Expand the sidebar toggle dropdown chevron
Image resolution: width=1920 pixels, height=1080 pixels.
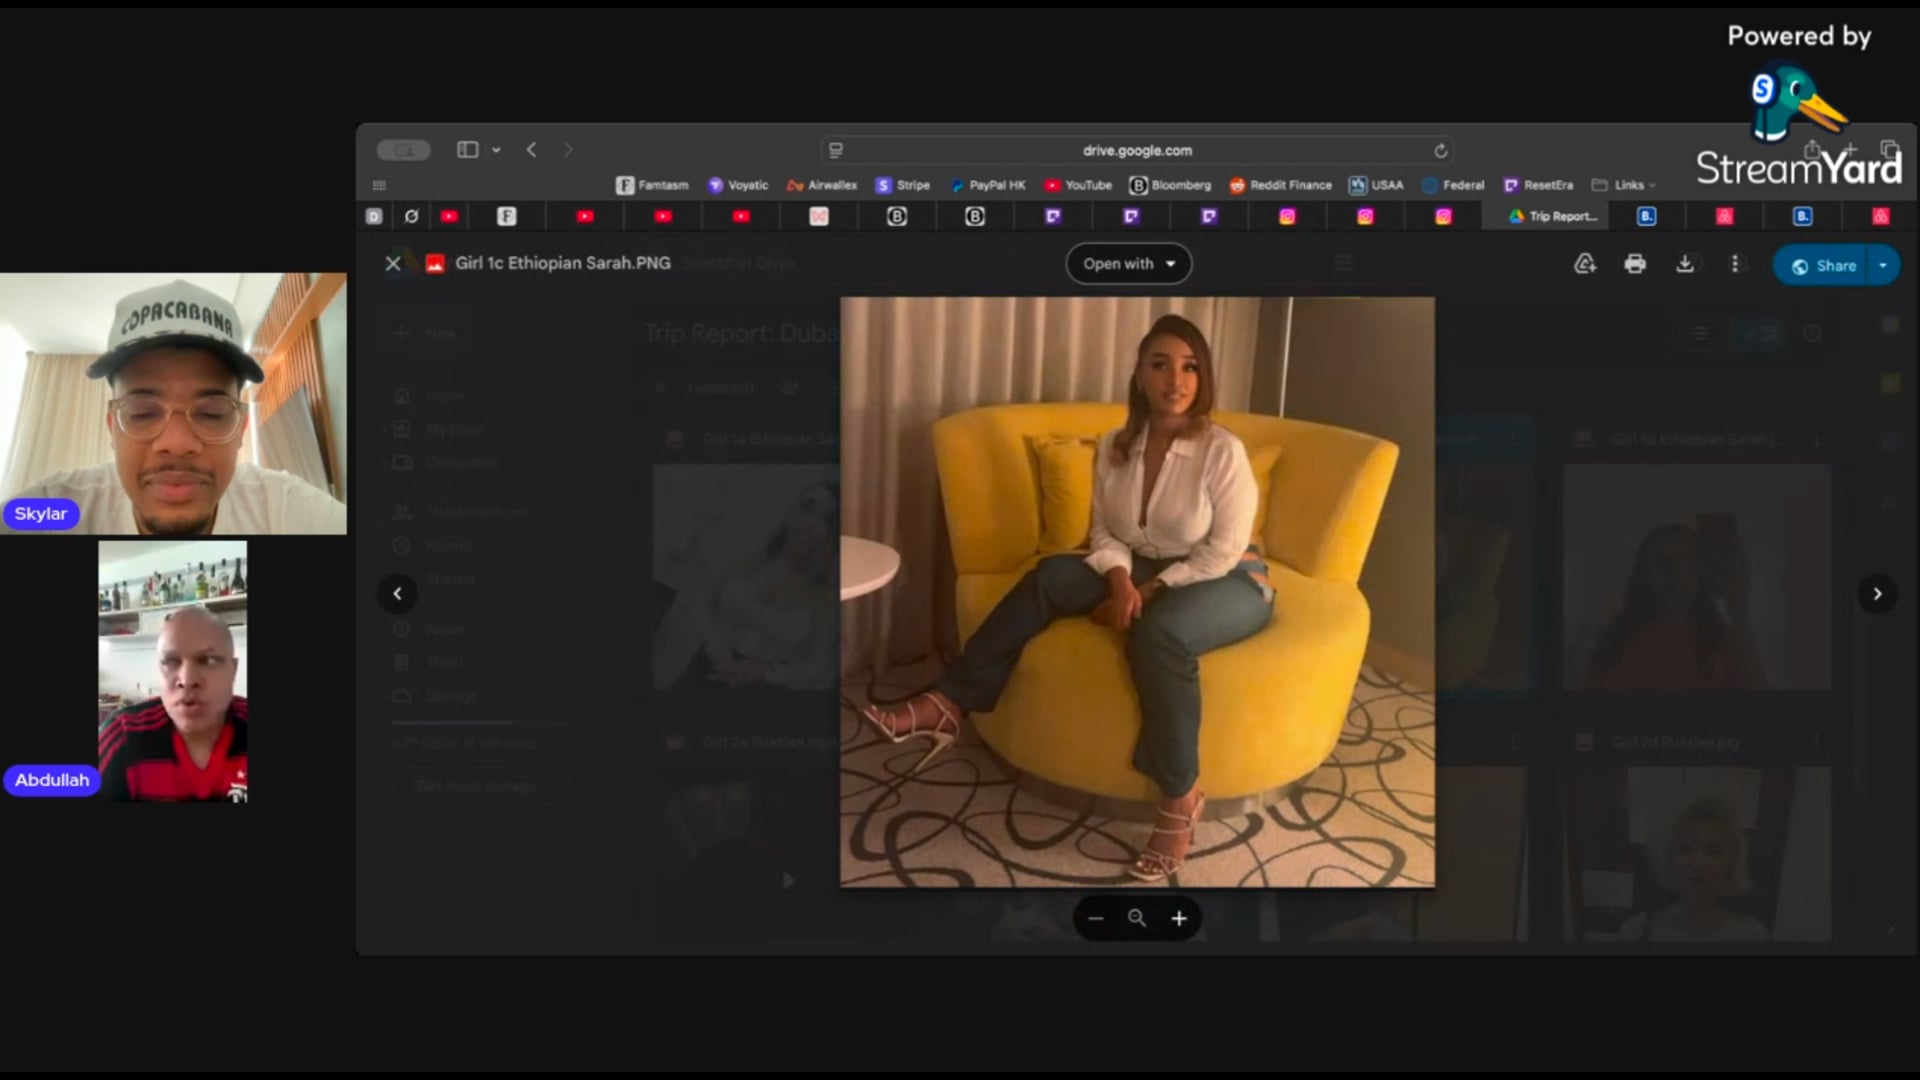pyautogui.click(x=496, y=150)
